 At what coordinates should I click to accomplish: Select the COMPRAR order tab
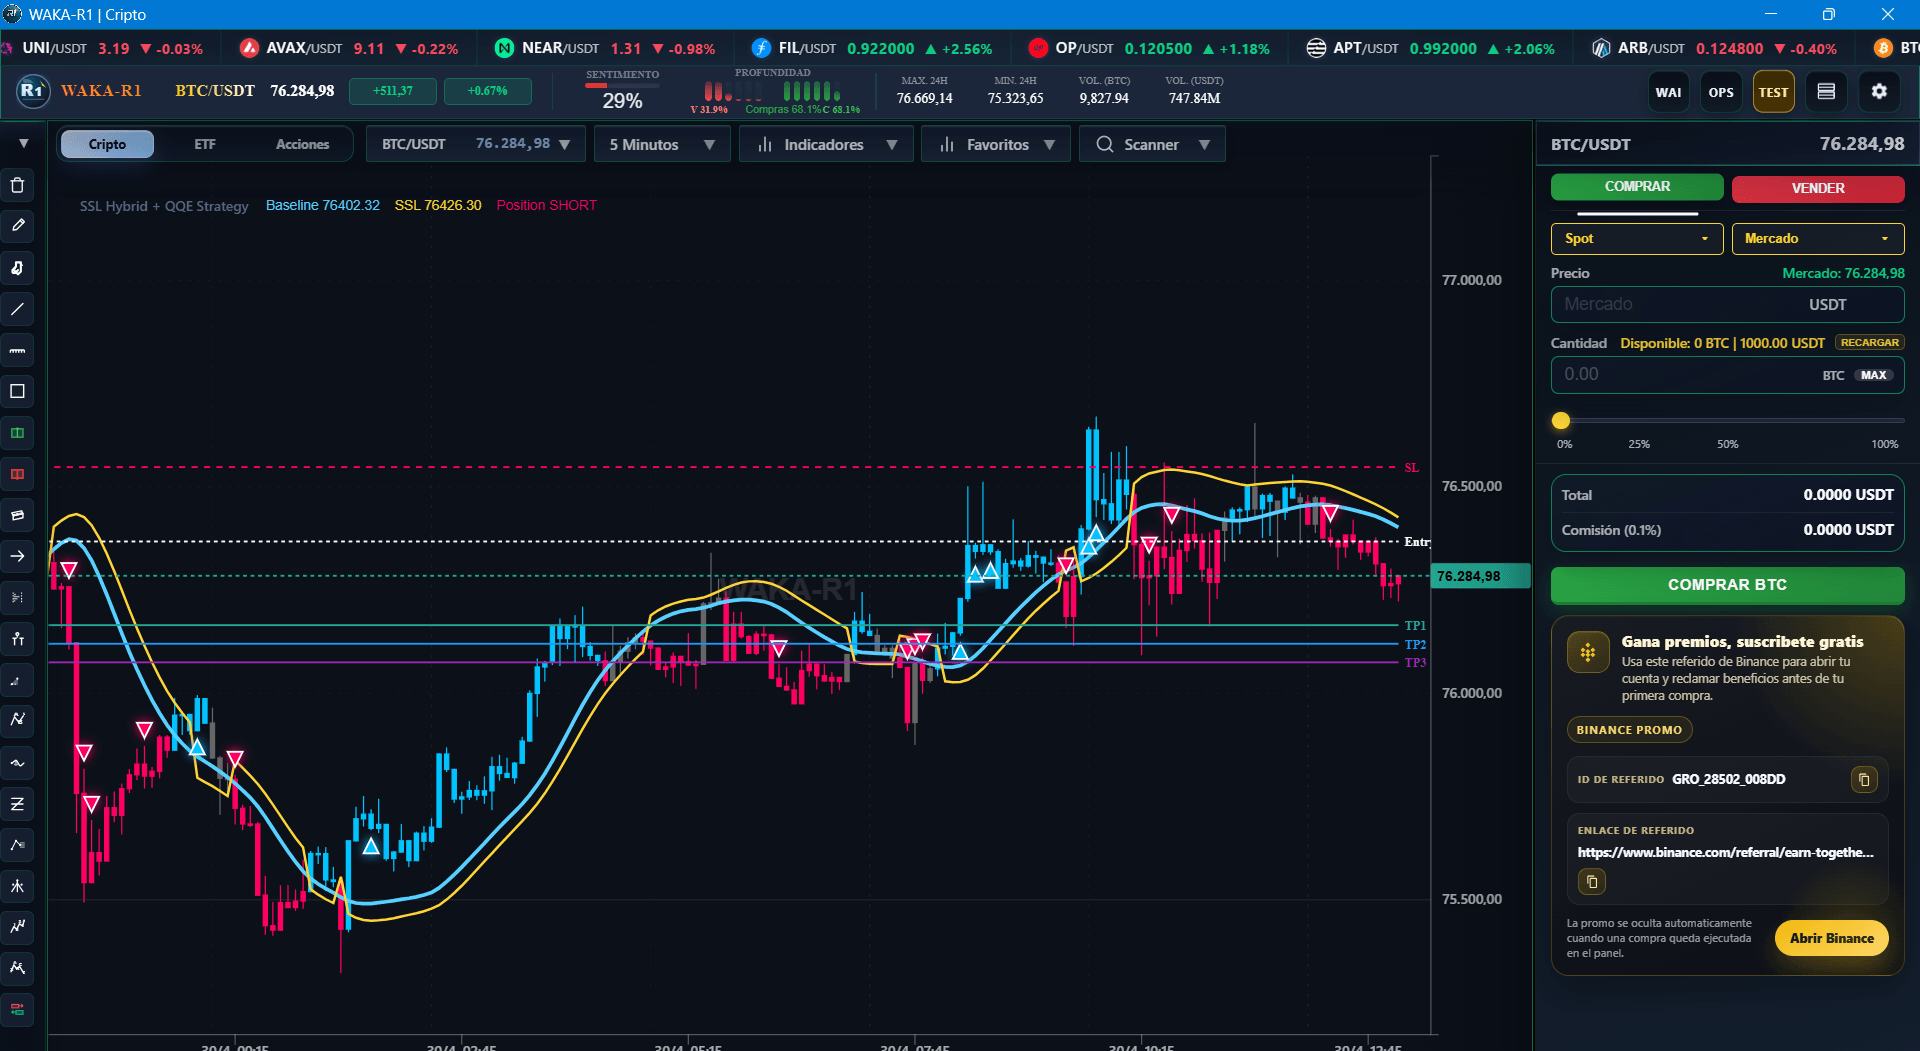(x=1637, y=187)
